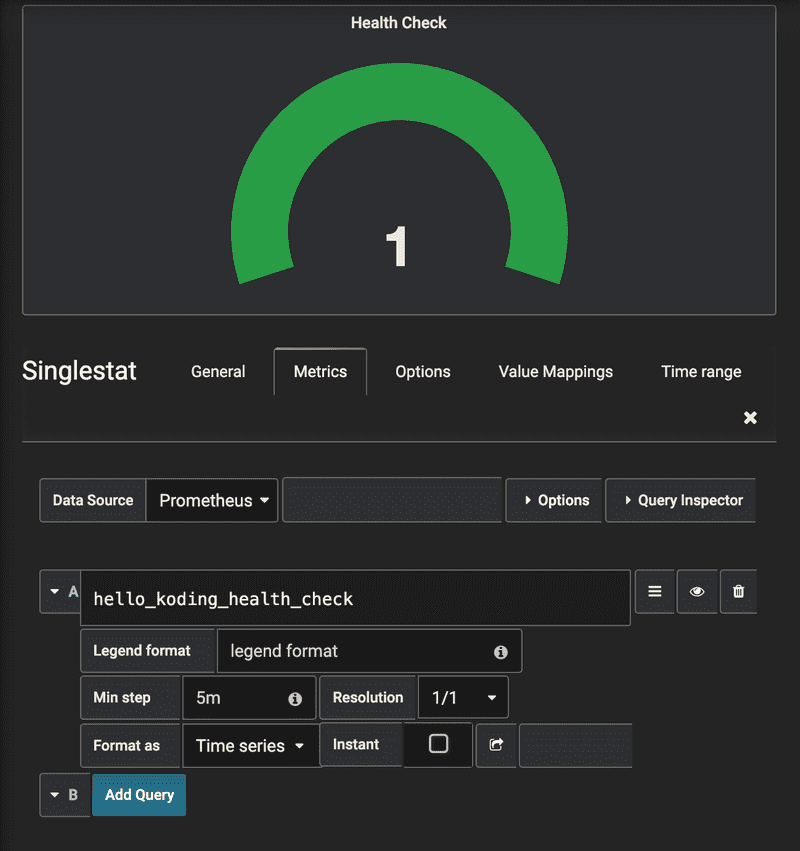Click the share link icon beside Instant
The width and height of the screenshot is (800, 851).
[496, 745]
